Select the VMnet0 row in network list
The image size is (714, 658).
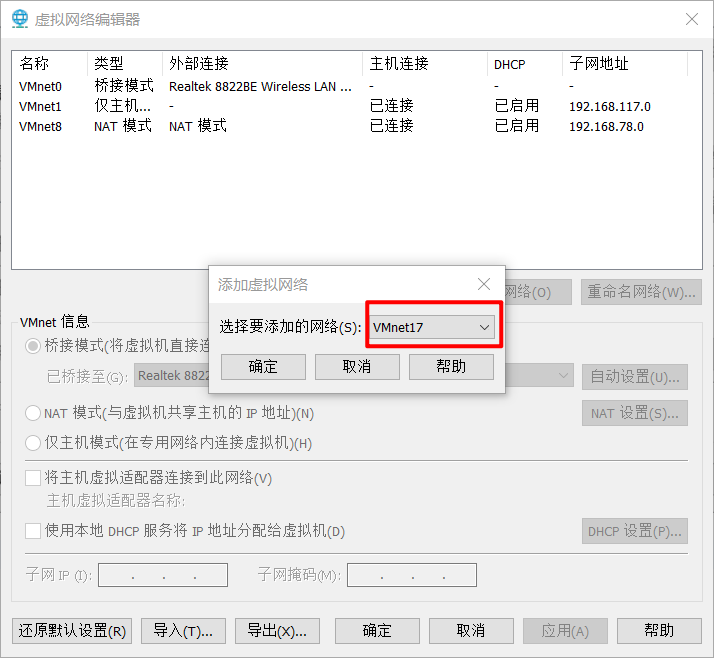click(41, 87)
